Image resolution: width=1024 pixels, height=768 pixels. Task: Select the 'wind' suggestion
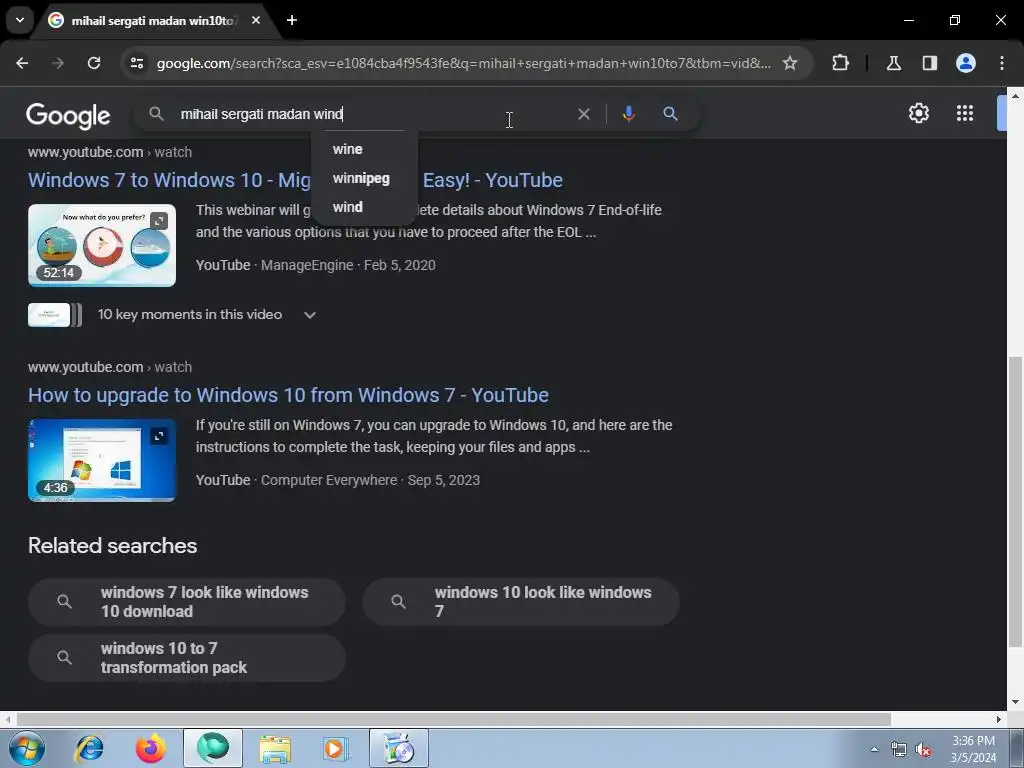(347, 207)
